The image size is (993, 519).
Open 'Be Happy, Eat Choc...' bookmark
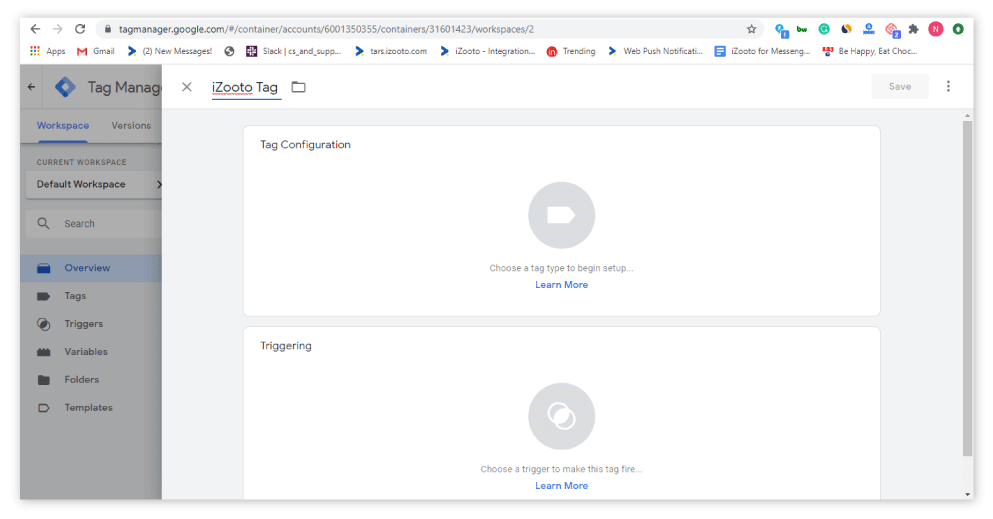(x=870, y=51)
